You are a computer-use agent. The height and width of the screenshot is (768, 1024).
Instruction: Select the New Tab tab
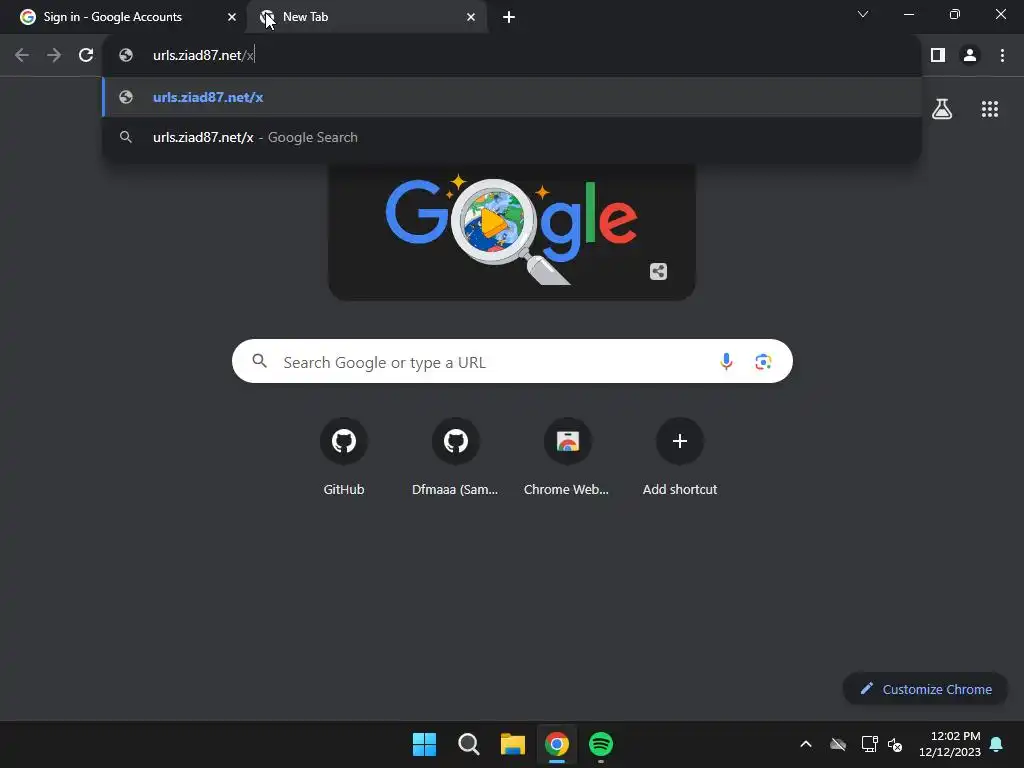(366, 17)
